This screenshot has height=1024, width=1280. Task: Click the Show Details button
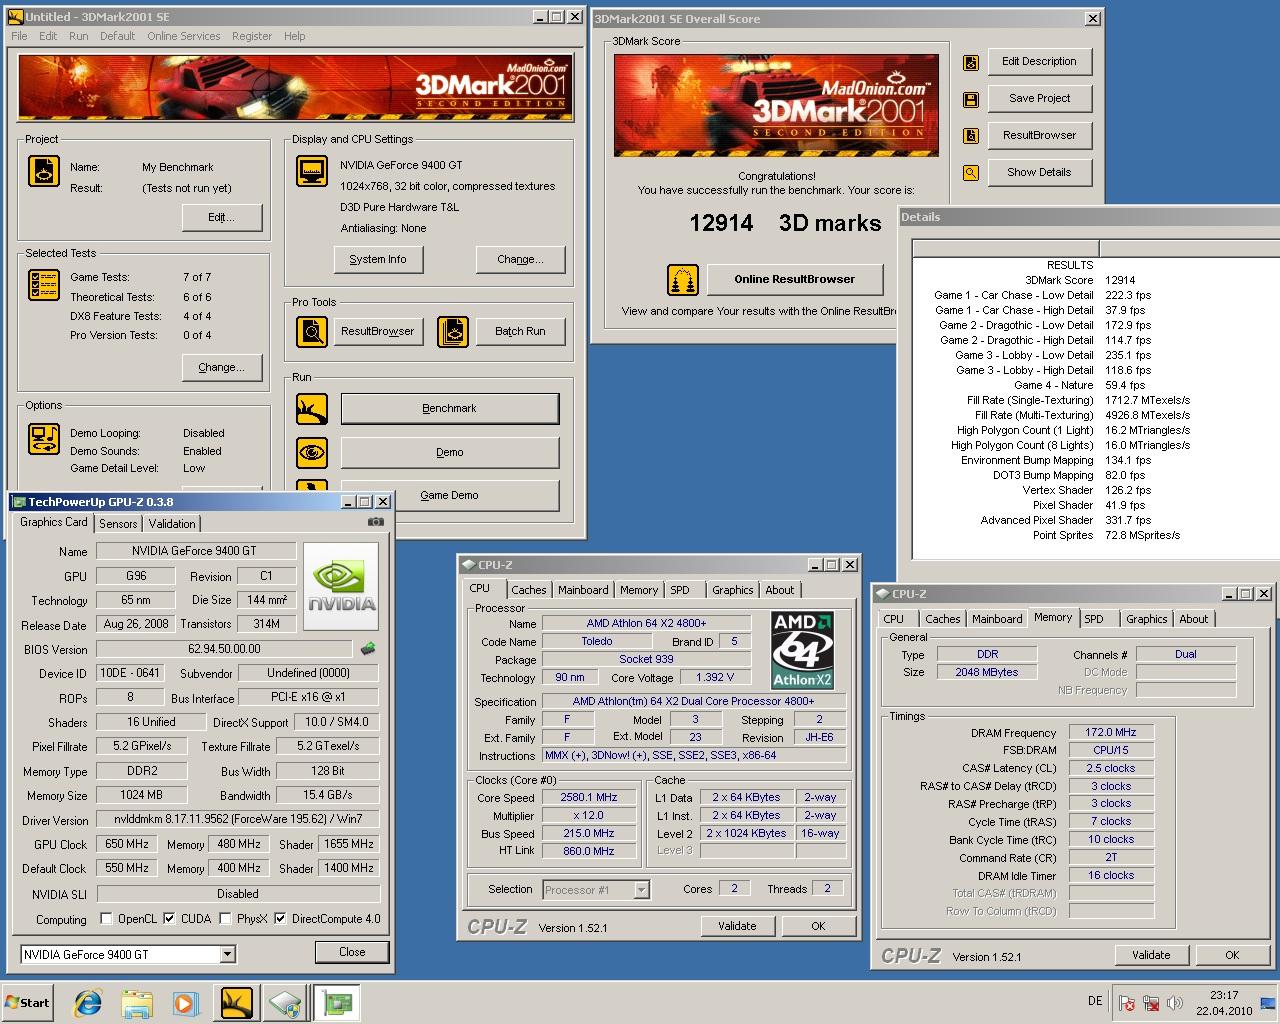click(1040, 172)
